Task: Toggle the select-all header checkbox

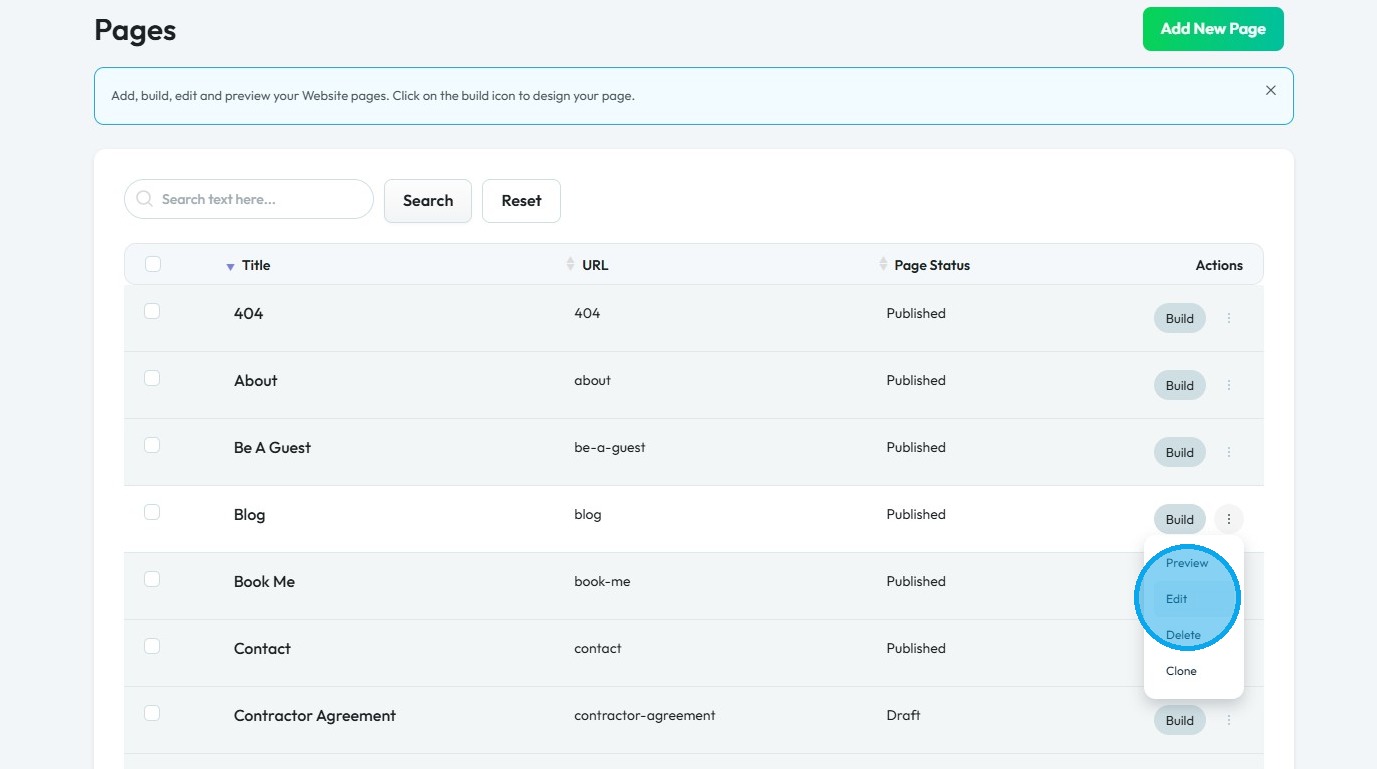Action: coord(153,264)
